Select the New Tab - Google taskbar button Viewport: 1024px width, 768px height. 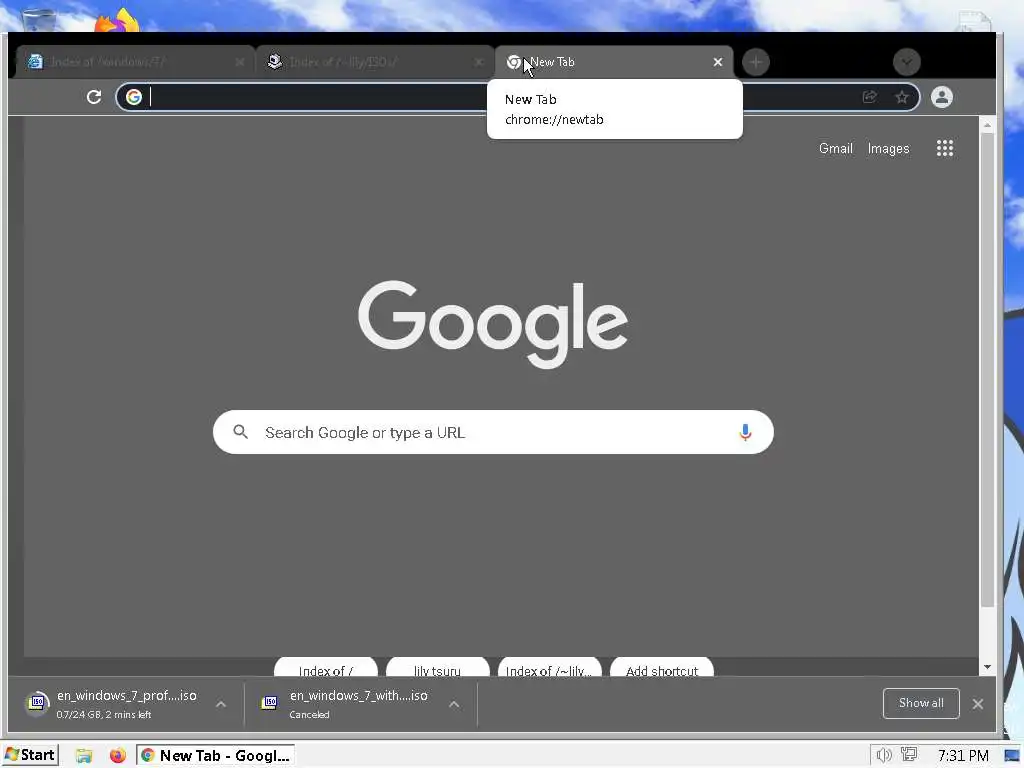click(216, 756)
